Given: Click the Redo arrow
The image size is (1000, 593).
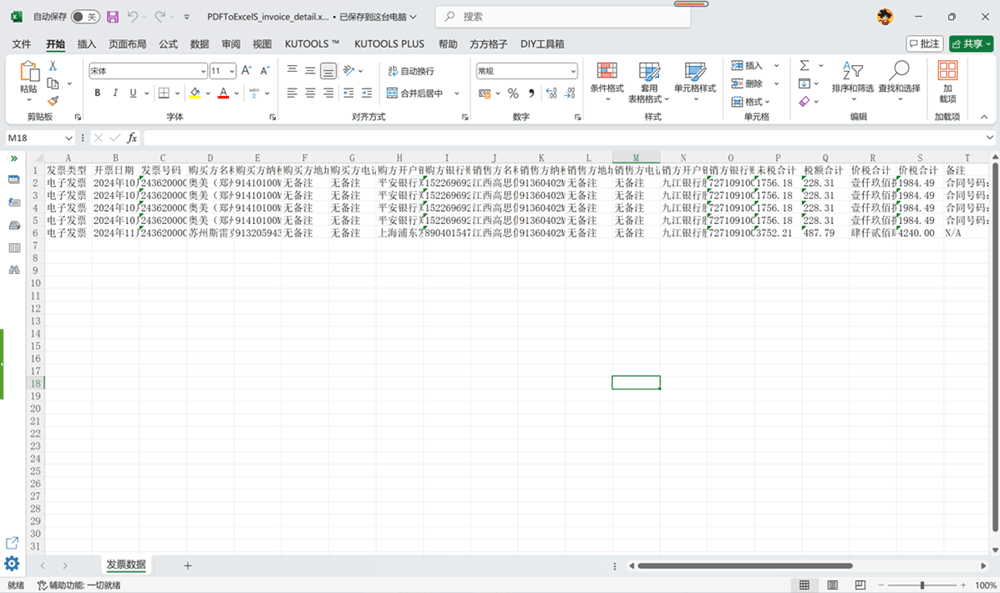Looking at the screenshot, I should click(159, 17).
